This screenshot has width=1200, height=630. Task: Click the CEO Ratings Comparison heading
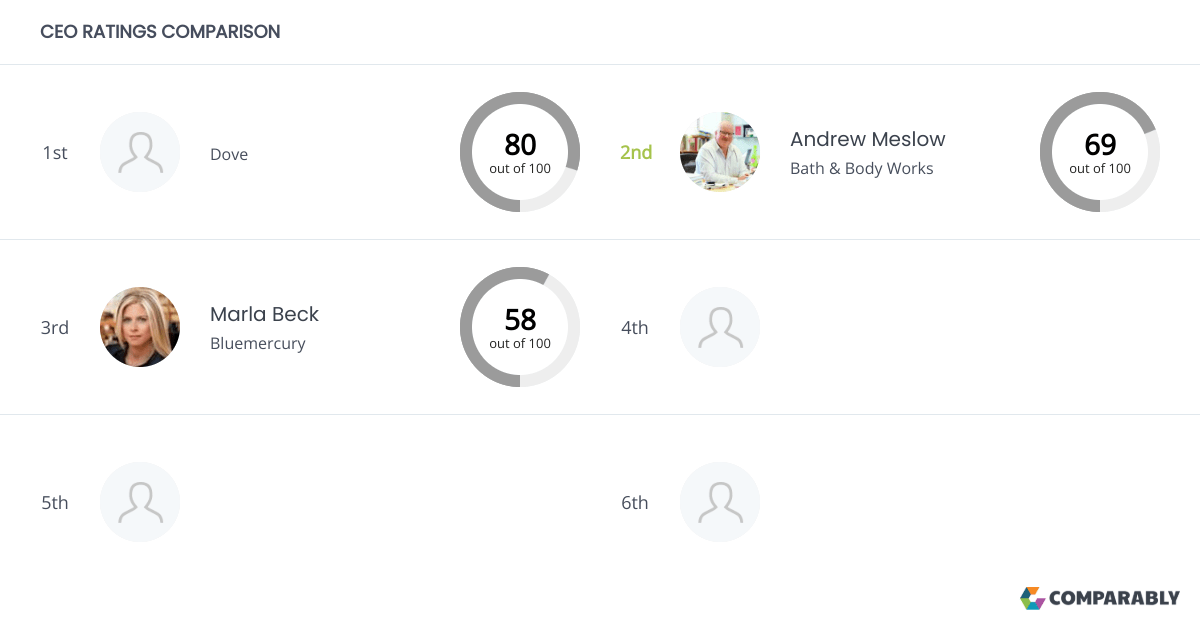(160, 32)
